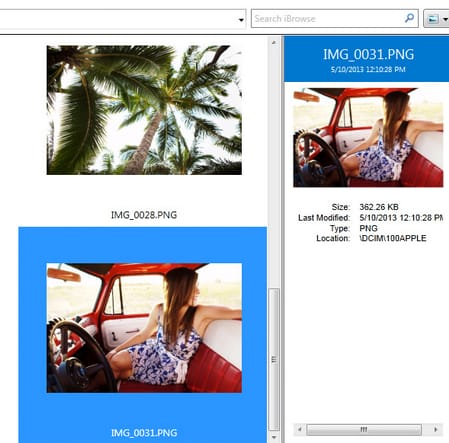Click the IMG_0031.PNG title header in details
The height and width of the screenshot is (443, 449).
(x=368, y=54)
